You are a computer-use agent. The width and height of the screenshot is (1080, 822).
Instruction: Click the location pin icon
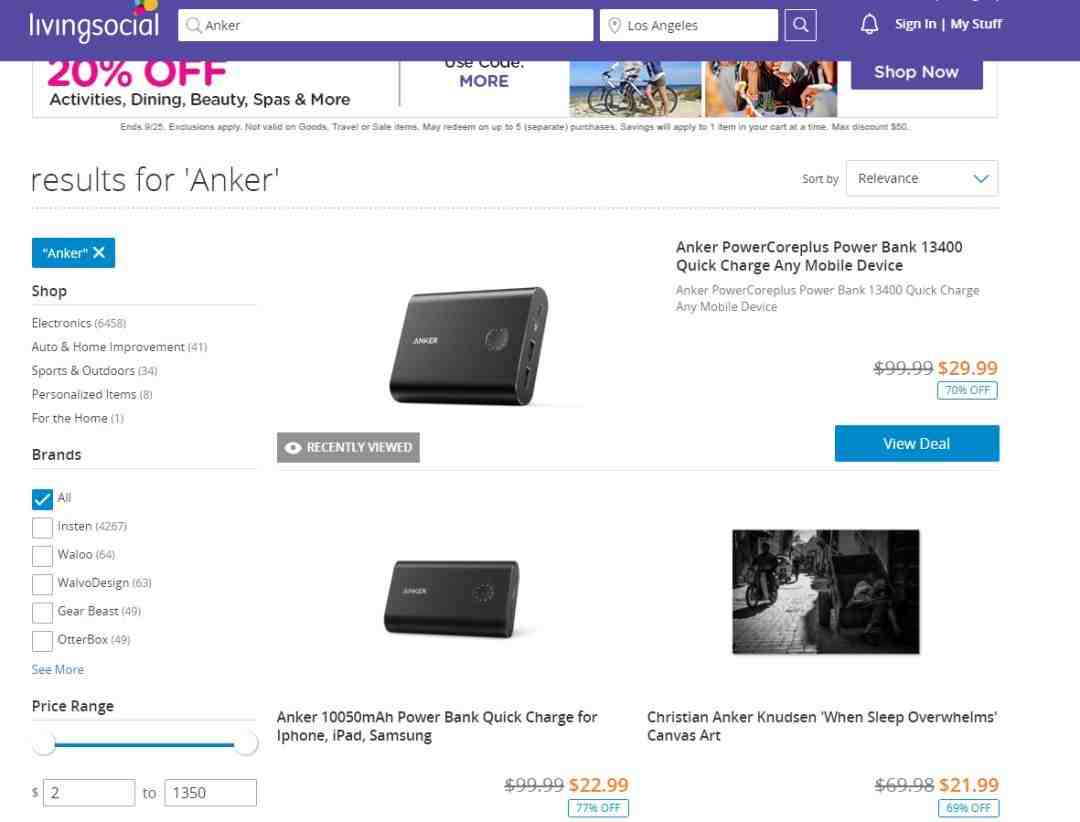[614, 25]
